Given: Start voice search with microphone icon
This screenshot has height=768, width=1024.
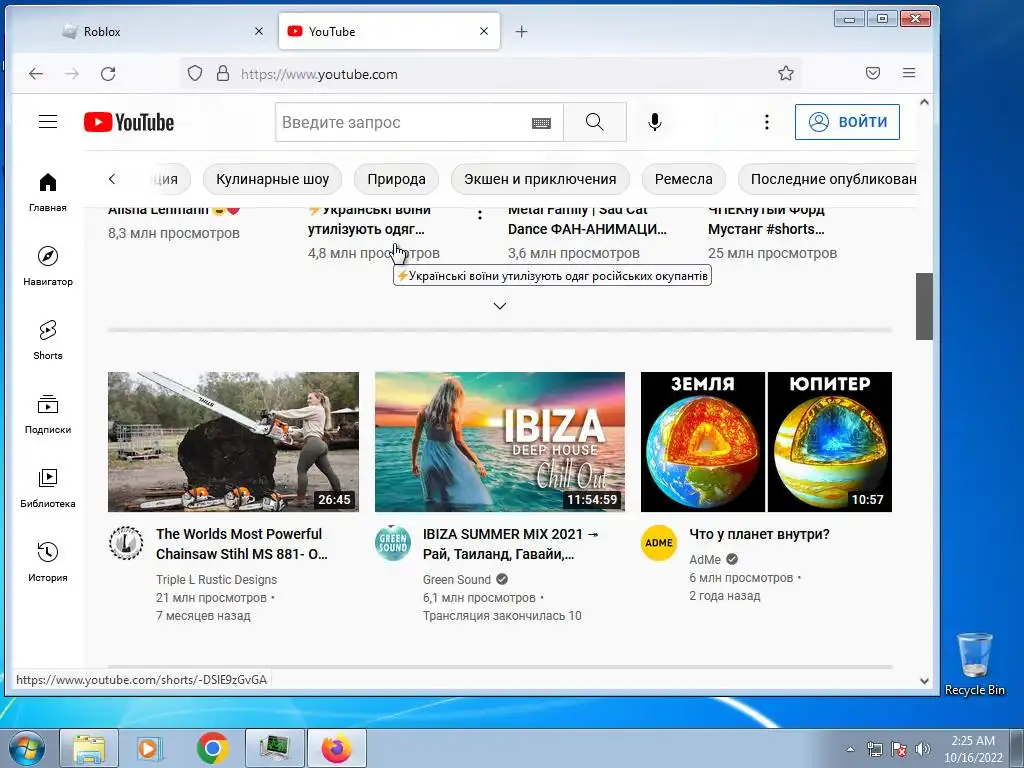Looking at the screenshot, I should [x=654, y=122].
